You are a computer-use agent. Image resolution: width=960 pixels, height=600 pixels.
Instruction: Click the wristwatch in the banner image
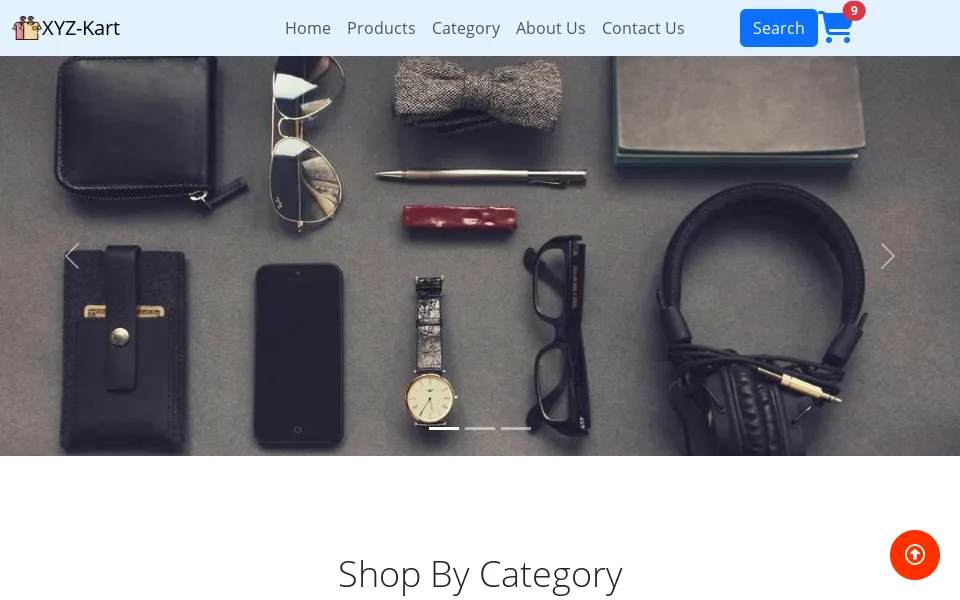click(x=430, y=352)
